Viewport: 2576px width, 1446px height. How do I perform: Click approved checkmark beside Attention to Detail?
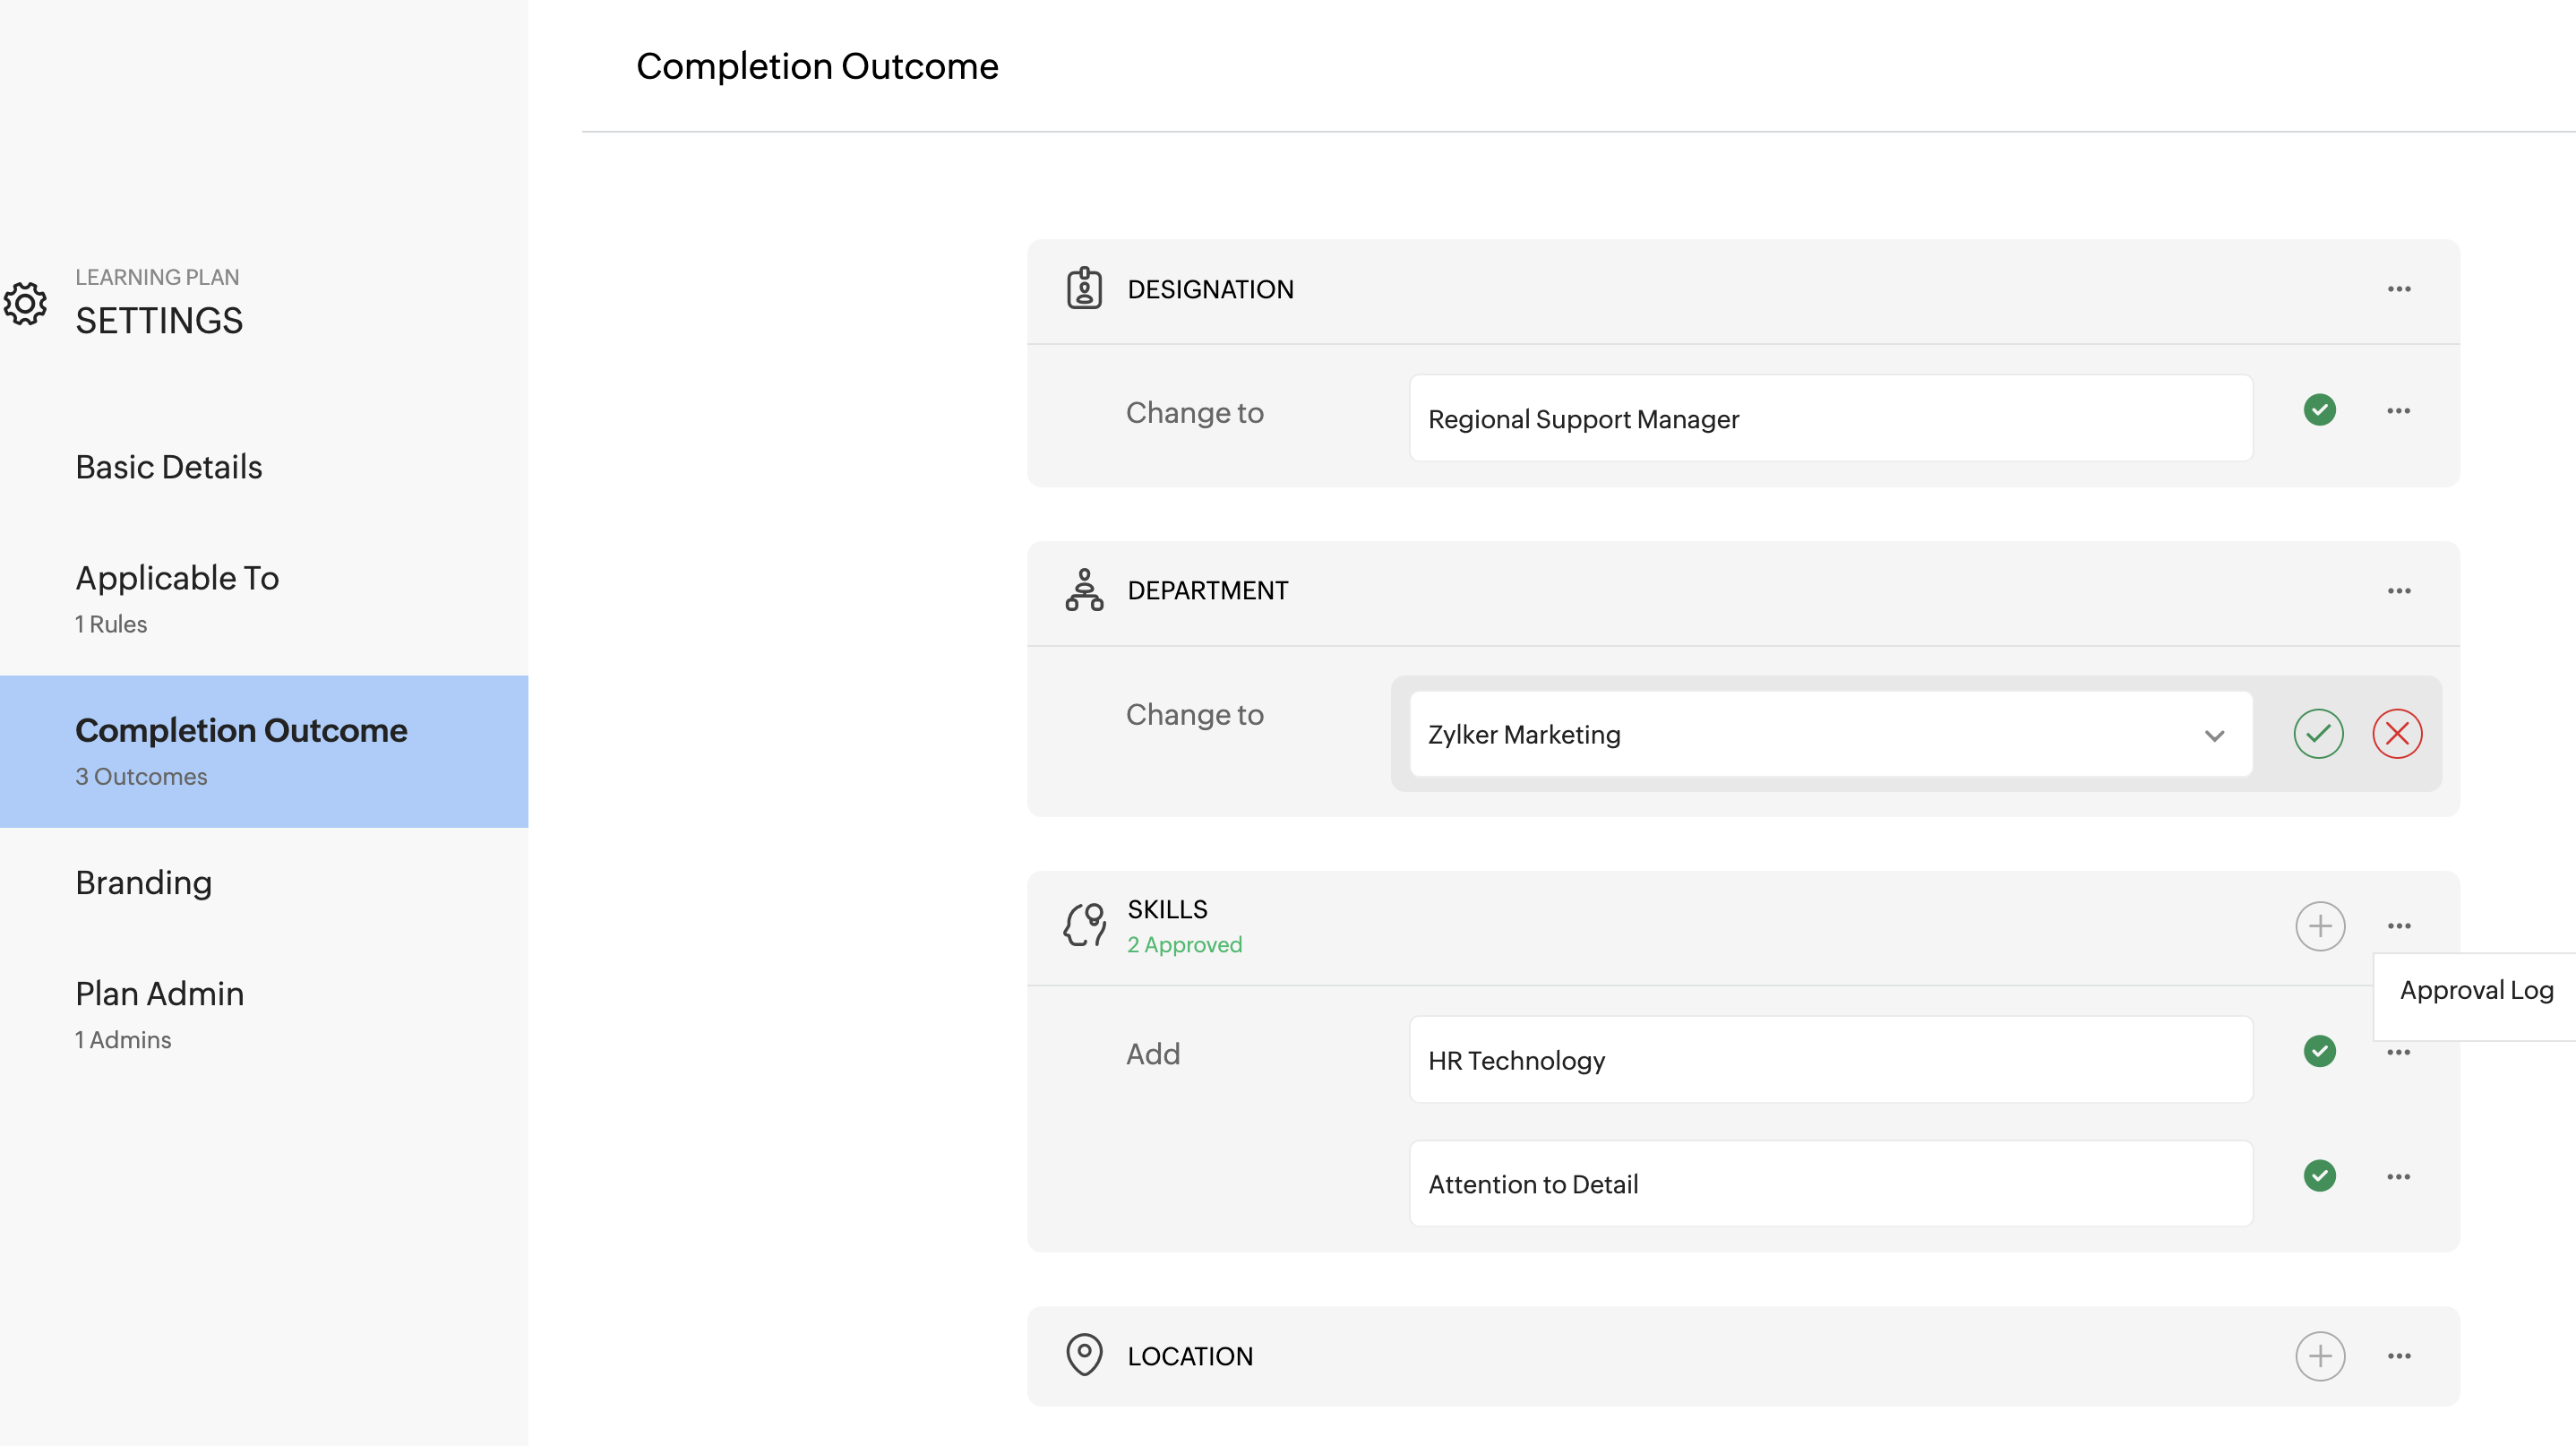[2319, 1176]
